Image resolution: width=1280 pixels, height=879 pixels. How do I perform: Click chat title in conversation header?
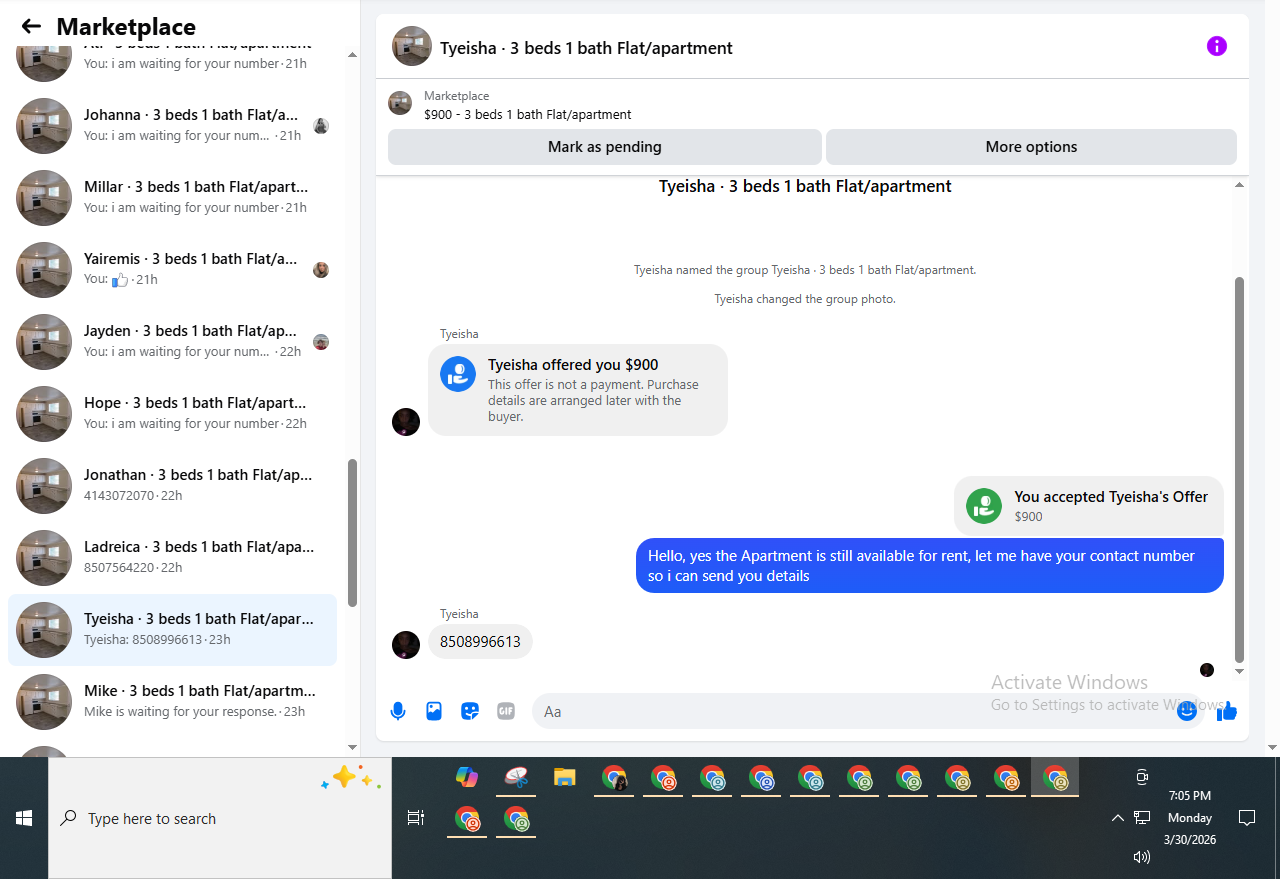(586, 48)
